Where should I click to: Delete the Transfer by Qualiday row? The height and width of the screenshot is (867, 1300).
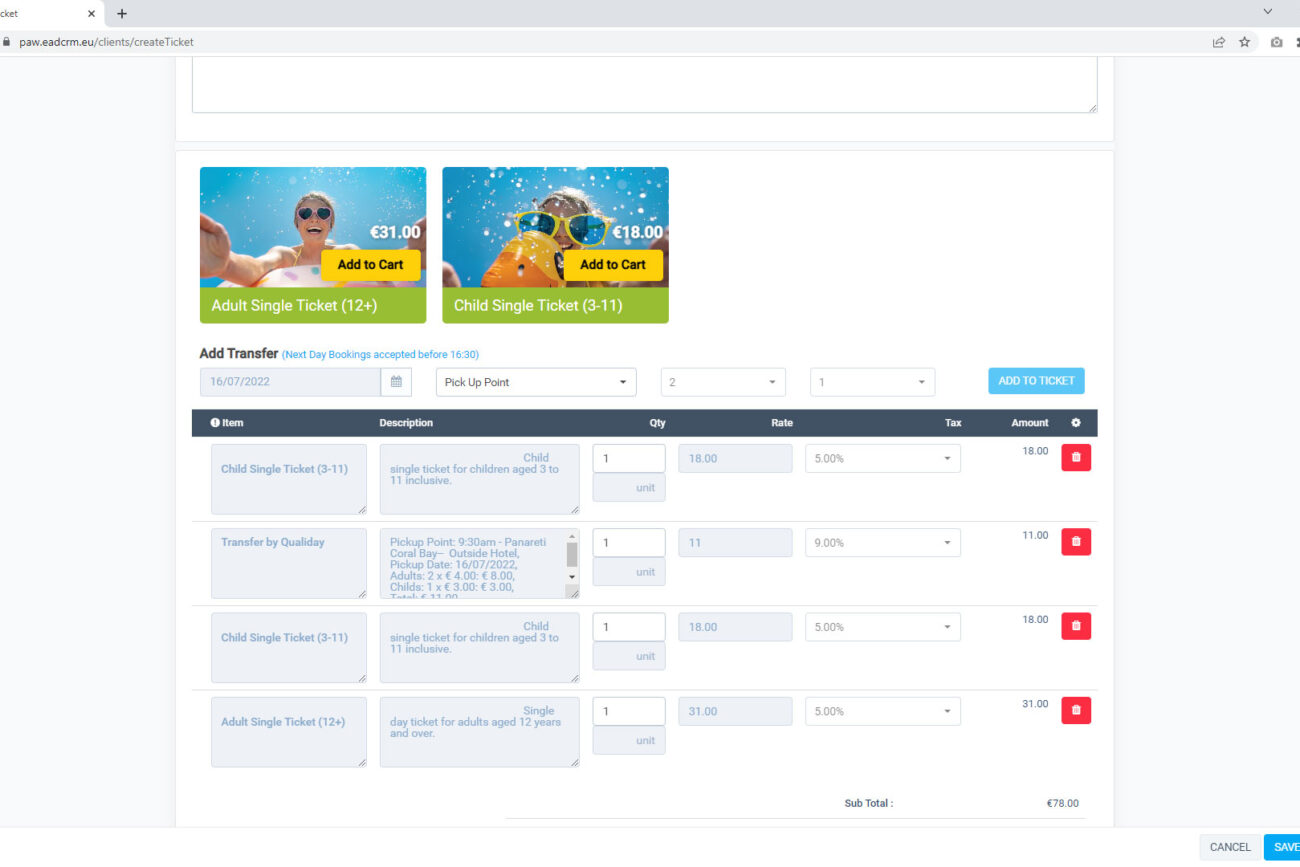[x=1075, y=542]
